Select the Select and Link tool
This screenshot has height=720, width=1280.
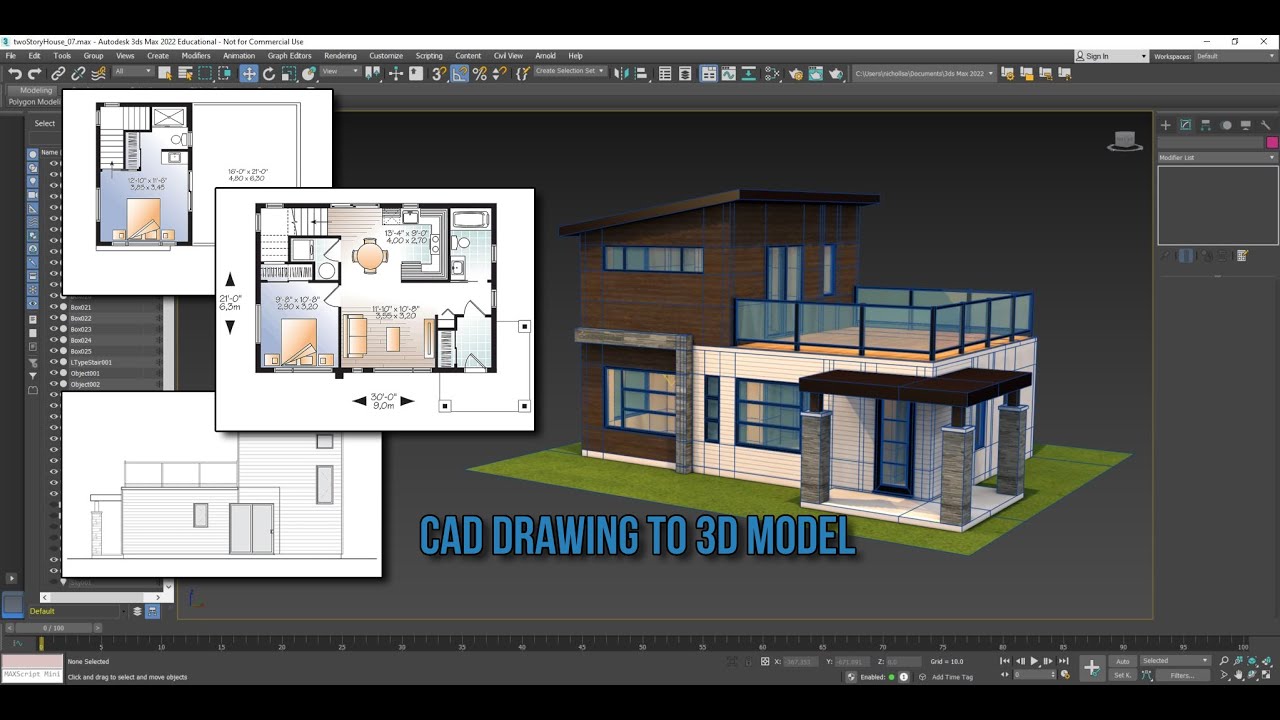coord(58,73)
